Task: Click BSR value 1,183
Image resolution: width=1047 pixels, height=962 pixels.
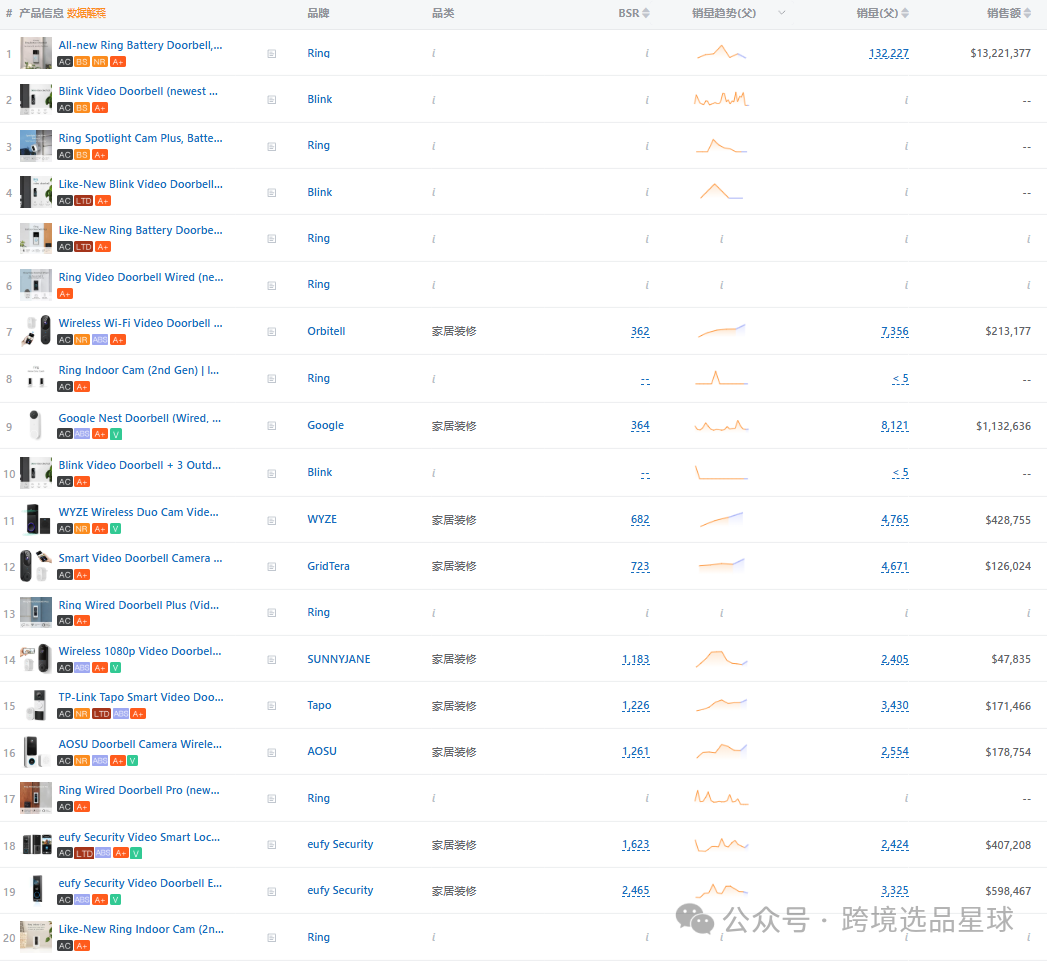Action: pos(636,660)
